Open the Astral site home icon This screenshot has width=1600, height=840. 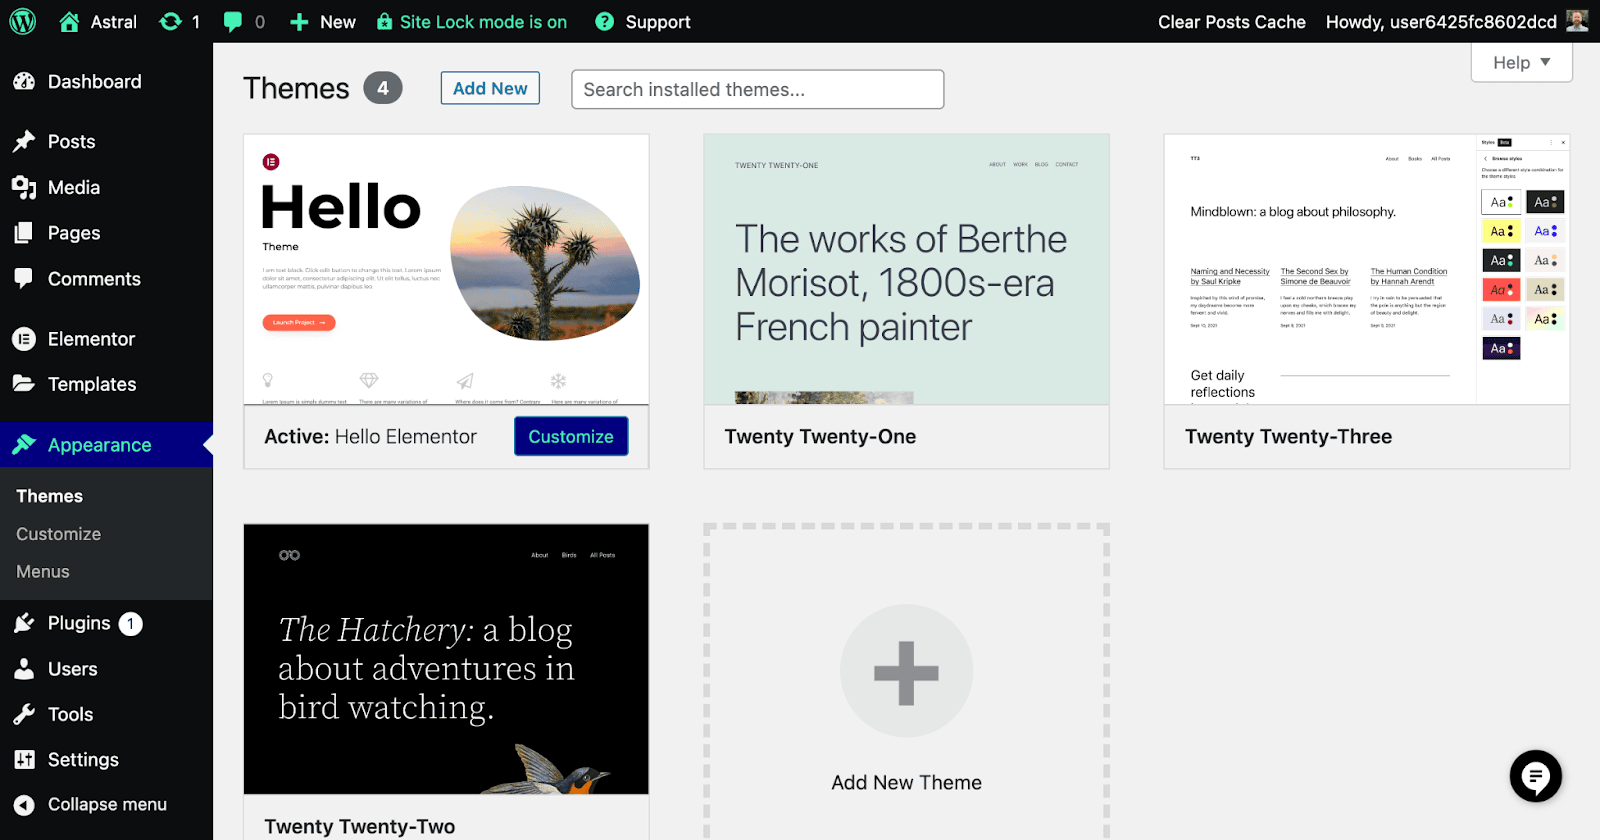tap(69, 22)
